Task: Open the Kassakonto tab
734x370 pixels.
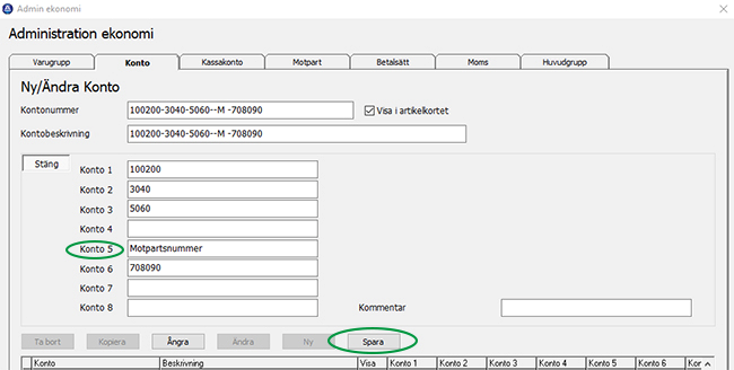Action: [222, 62]
